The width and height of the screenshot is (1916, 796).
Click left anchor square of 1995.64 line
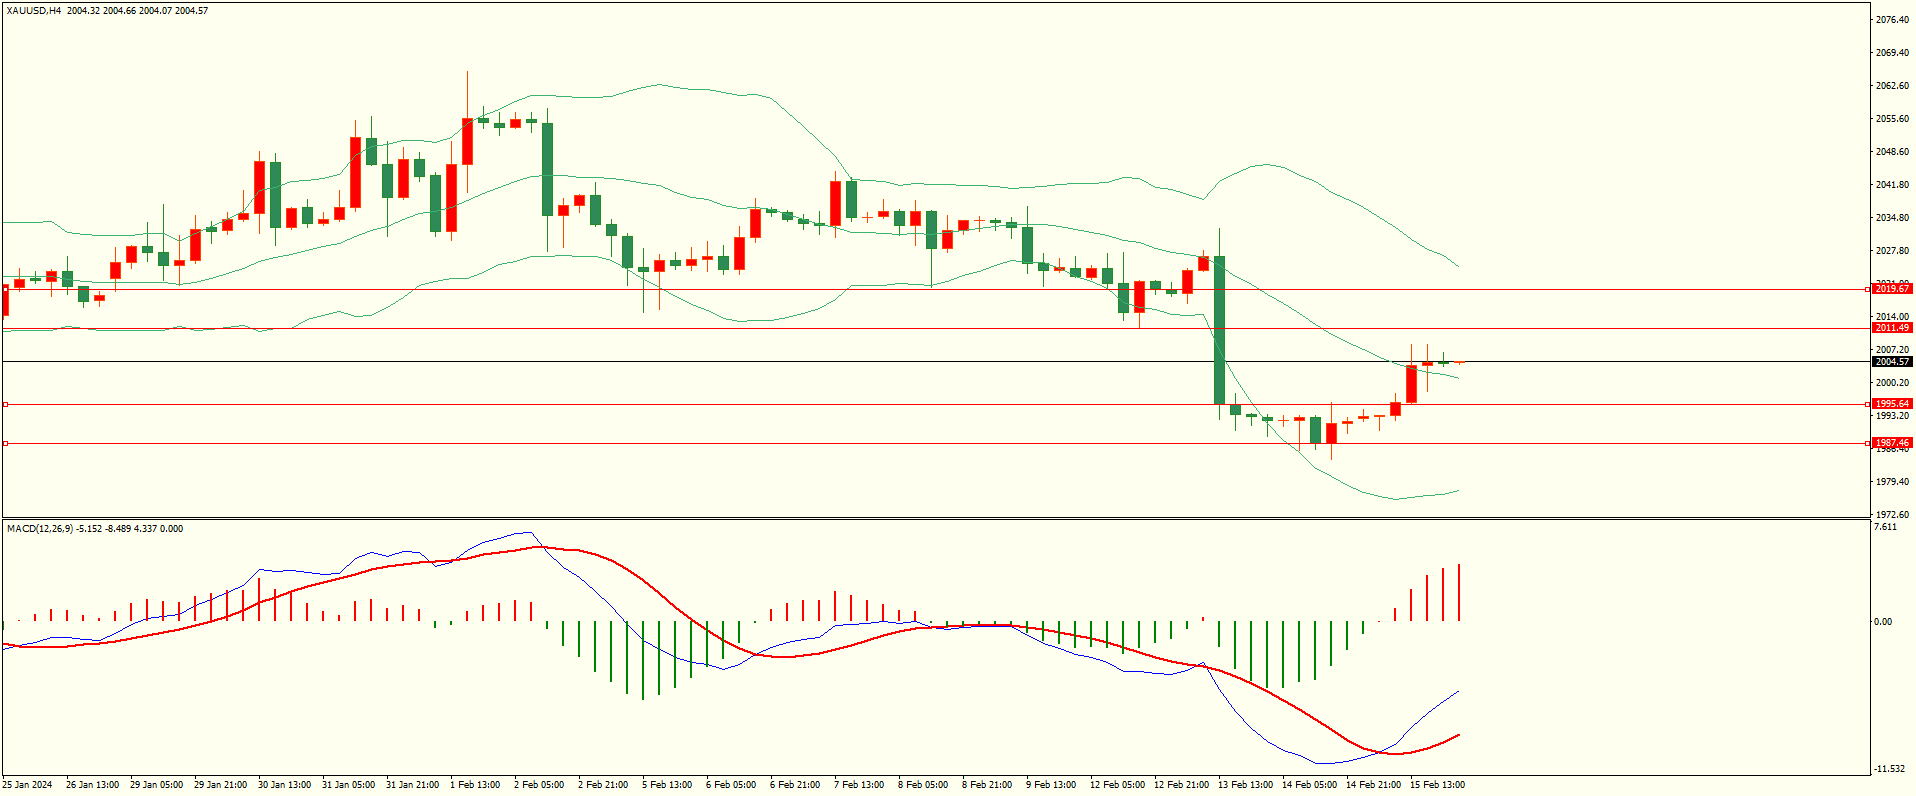5,405
